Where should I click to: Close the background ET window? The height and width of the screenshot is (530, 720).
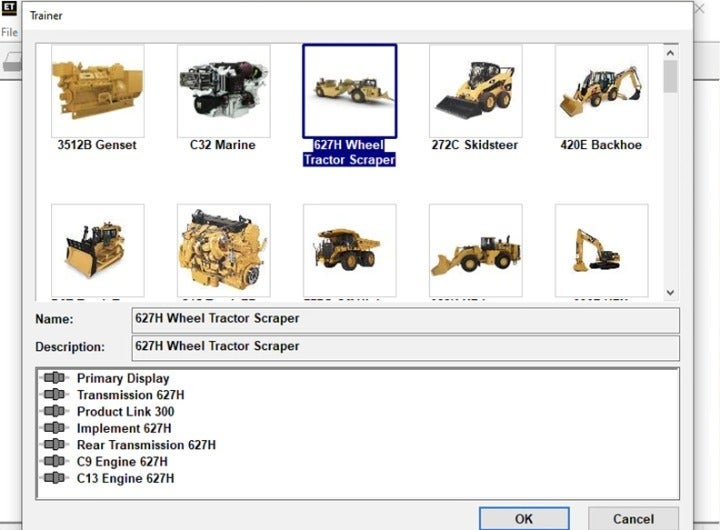tap(699, 8)
